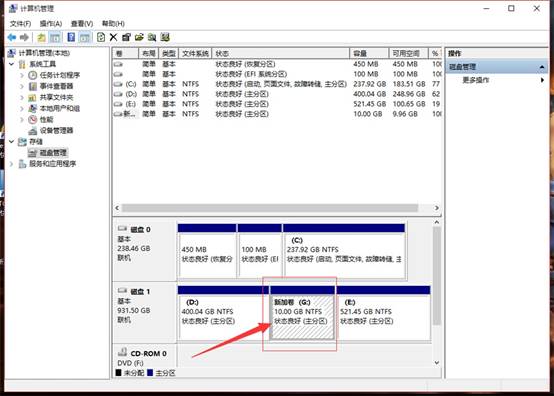Select the (E:) volume row in list

[277, 104]
